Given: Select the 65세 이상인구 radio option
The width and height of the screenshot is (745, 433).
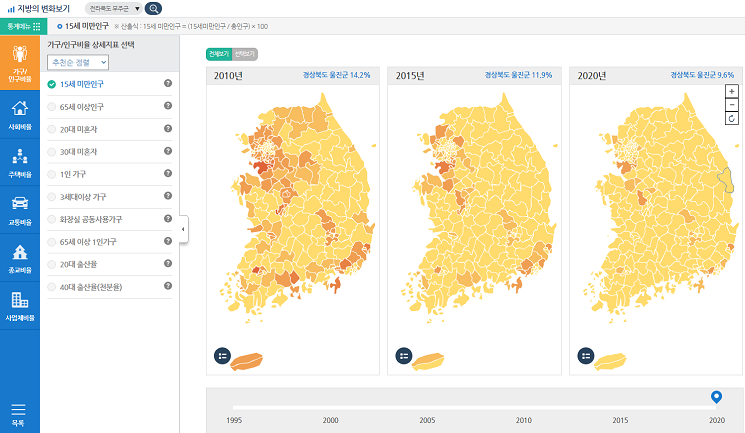Looking at the screenshot, I should click(51, 106).
